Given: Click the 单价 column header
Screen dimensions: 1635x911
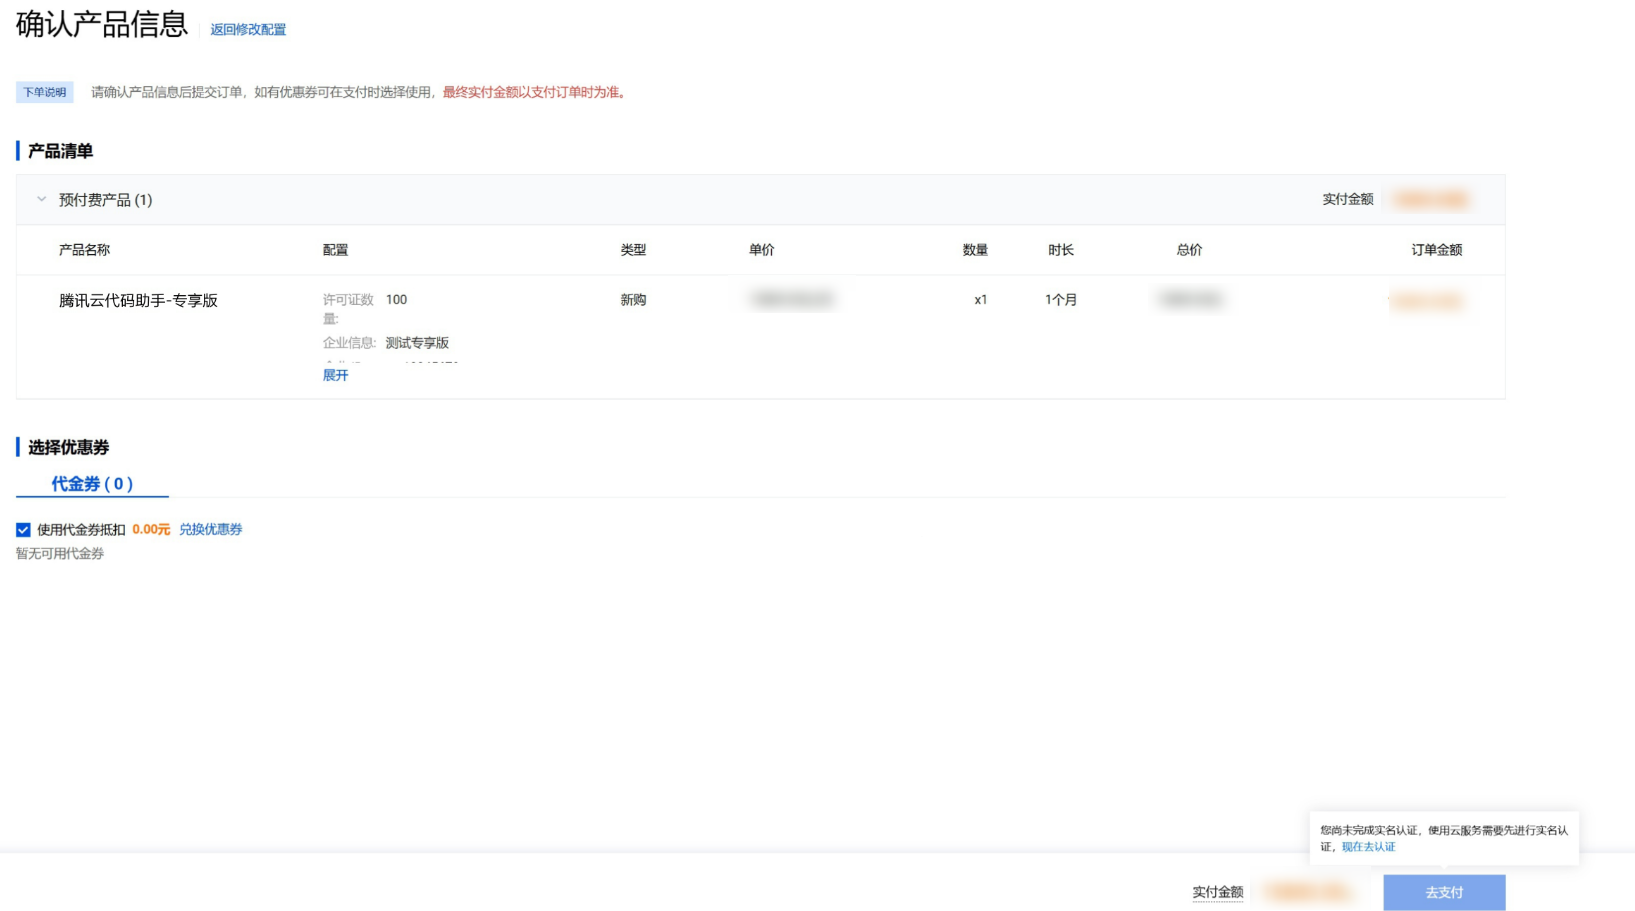Looking at the screenshot, I should click(x=761, y=250).
